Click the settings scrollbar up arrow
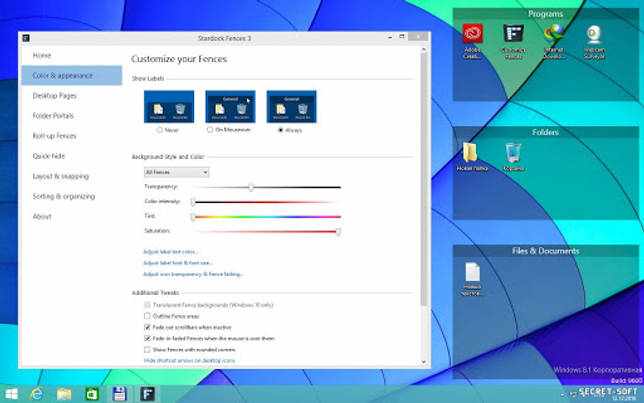 (424, 50)
